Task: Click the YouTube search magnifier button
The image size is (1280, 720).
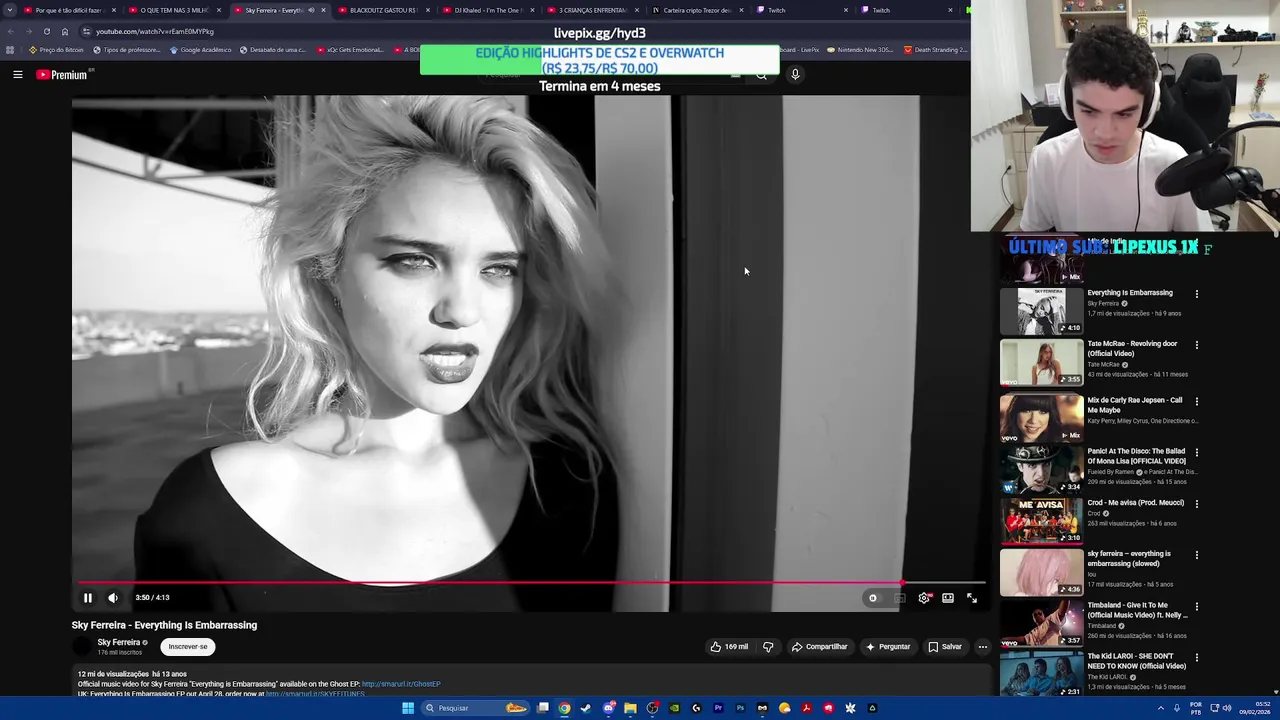Action: (x=761, y=74)
